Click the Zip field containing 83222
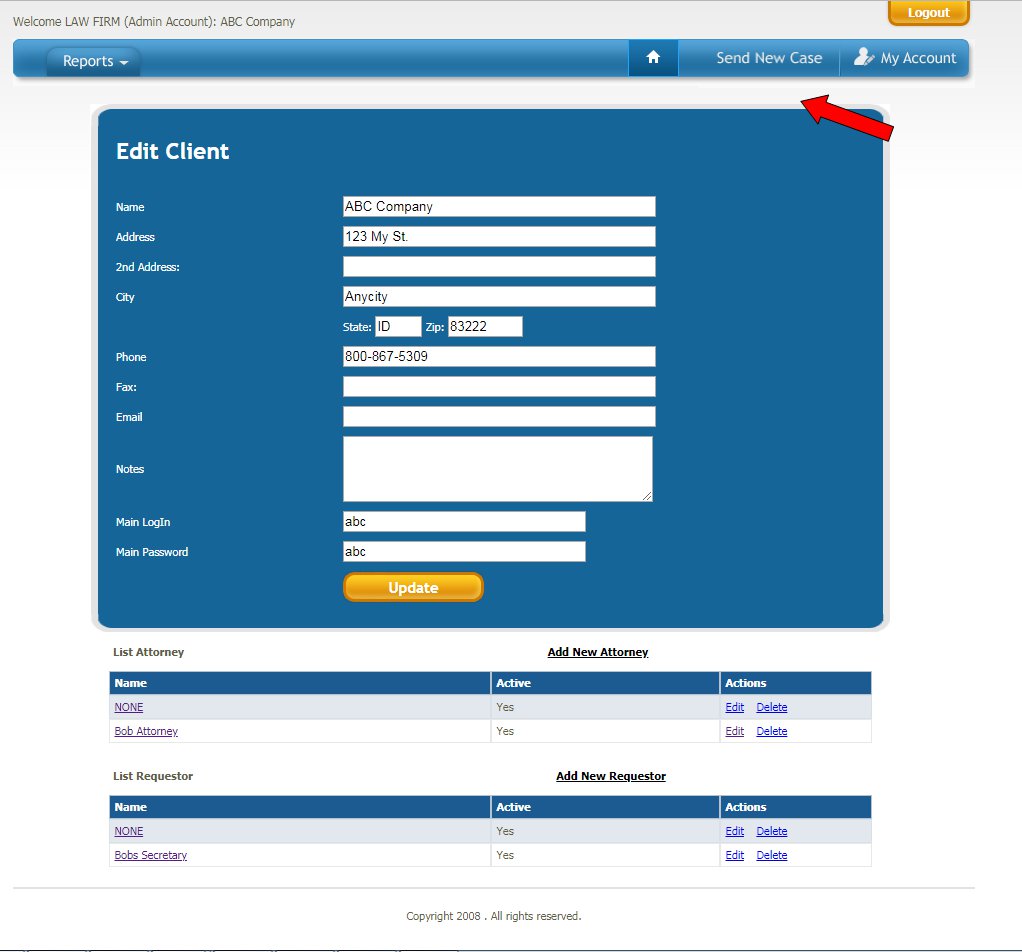The image size is (1022, 952). point(486,326)
